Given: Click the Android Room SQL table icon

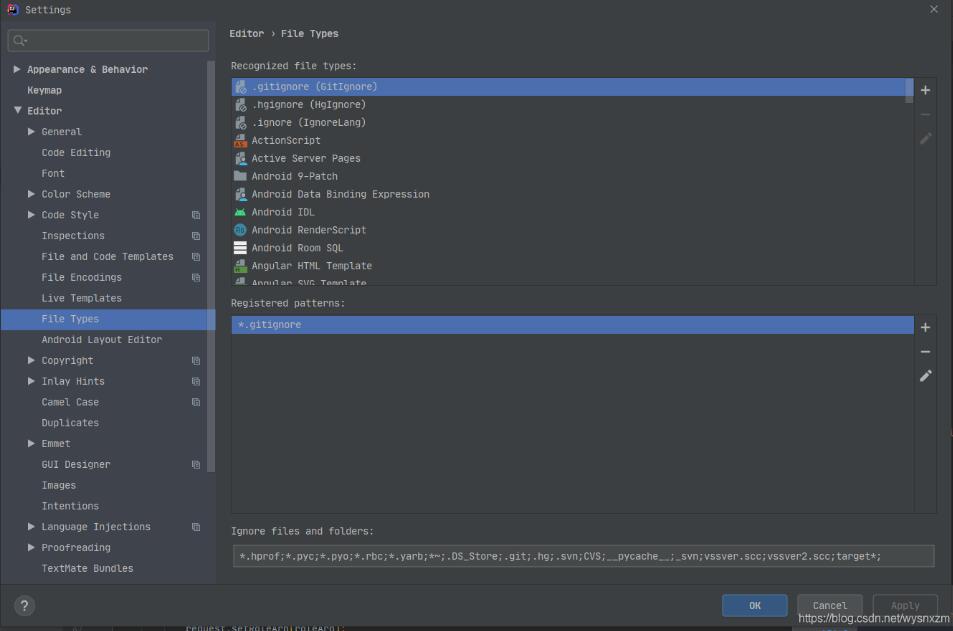Looking at the screenshot, I should [x=240, y=248].
